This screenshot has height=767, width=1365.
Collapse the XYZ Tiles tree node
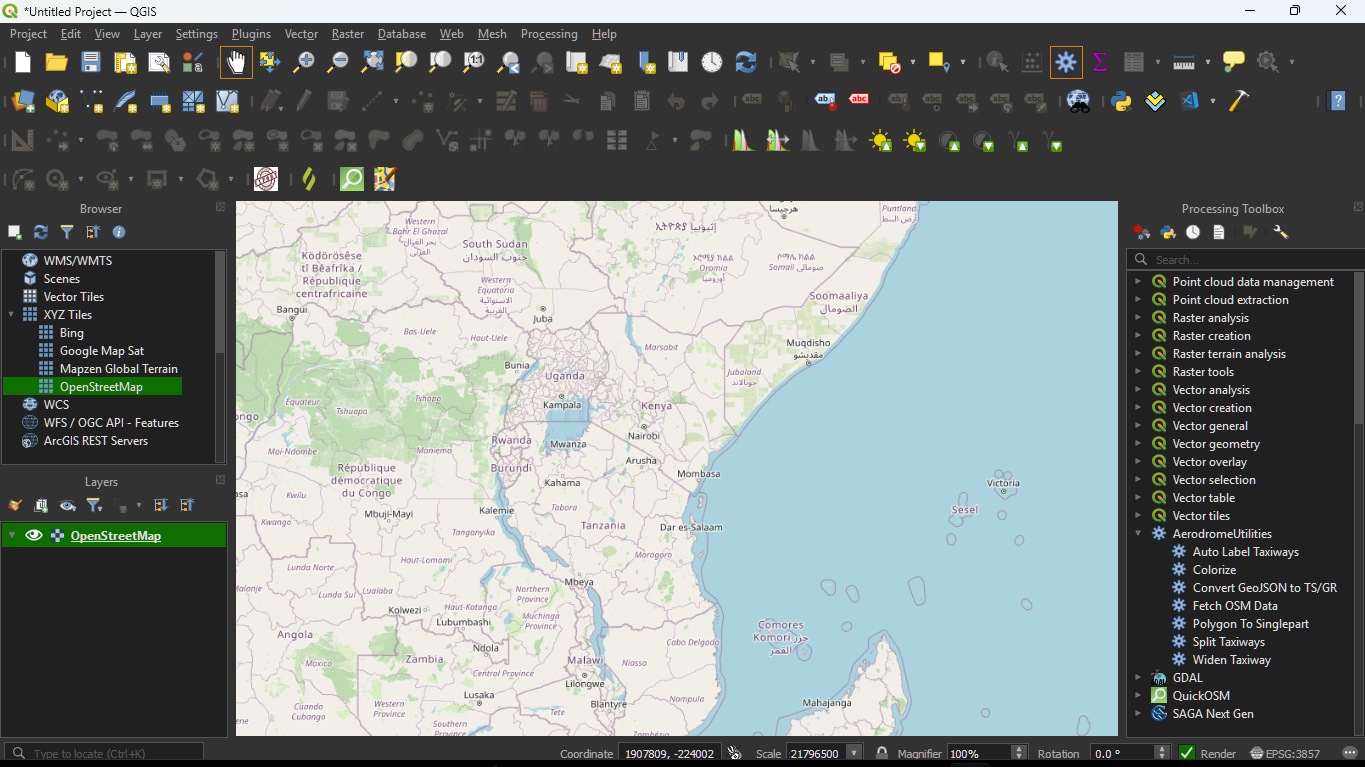(12, 315)
